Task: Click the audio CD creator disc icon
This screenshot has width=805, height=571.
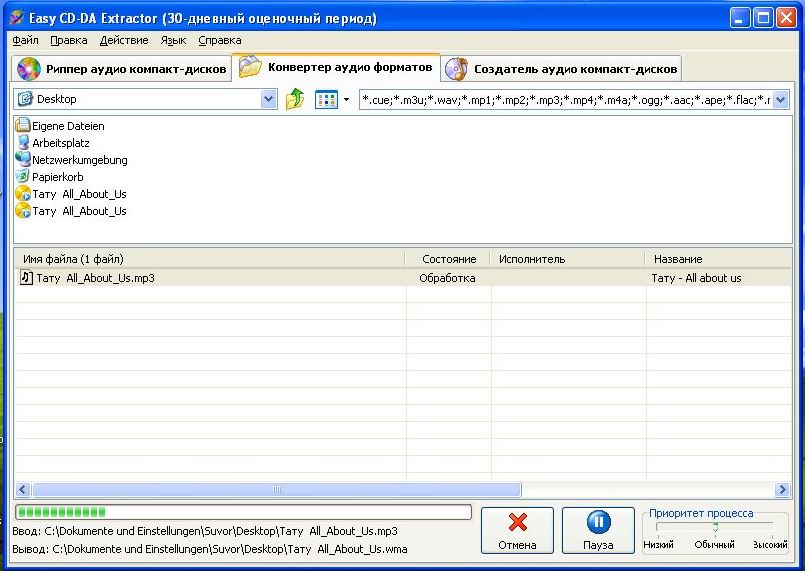Action: (456, 69)
